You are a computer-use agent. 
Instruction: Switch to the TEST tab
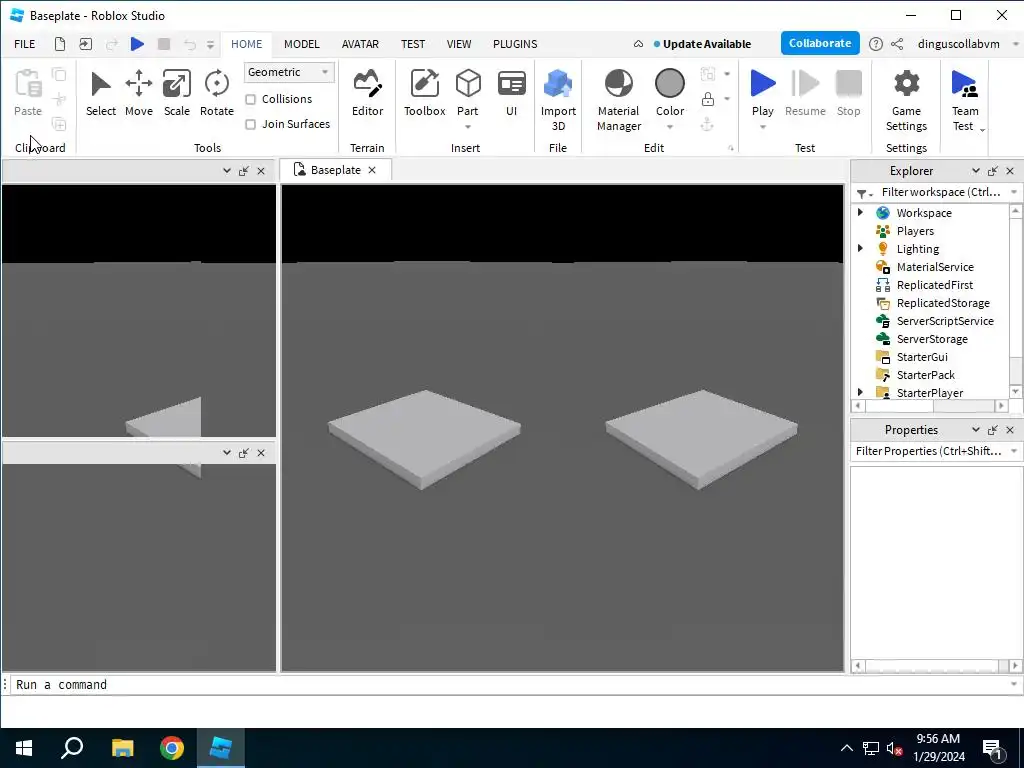pos(413,44)
